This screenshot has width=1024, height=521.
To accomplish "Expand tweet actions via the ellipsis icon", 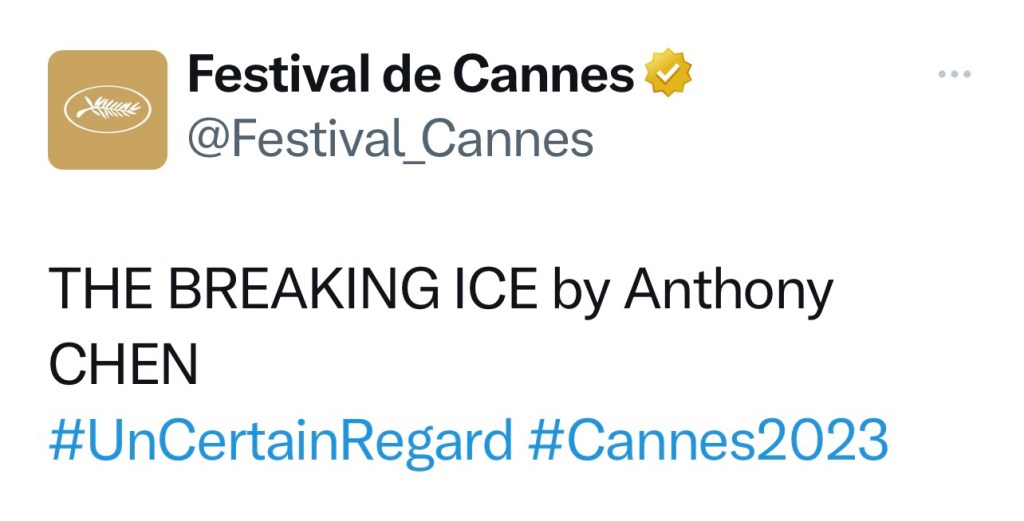I will point(953,76).
